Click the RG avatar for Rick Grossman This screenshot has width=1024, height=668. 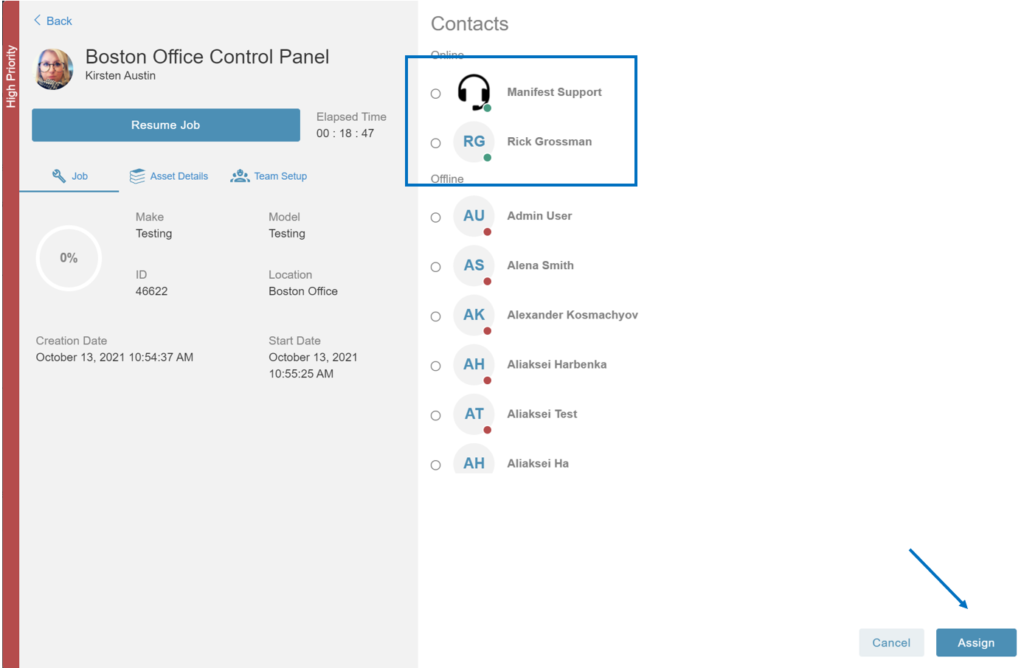click(x=473, y=142)
